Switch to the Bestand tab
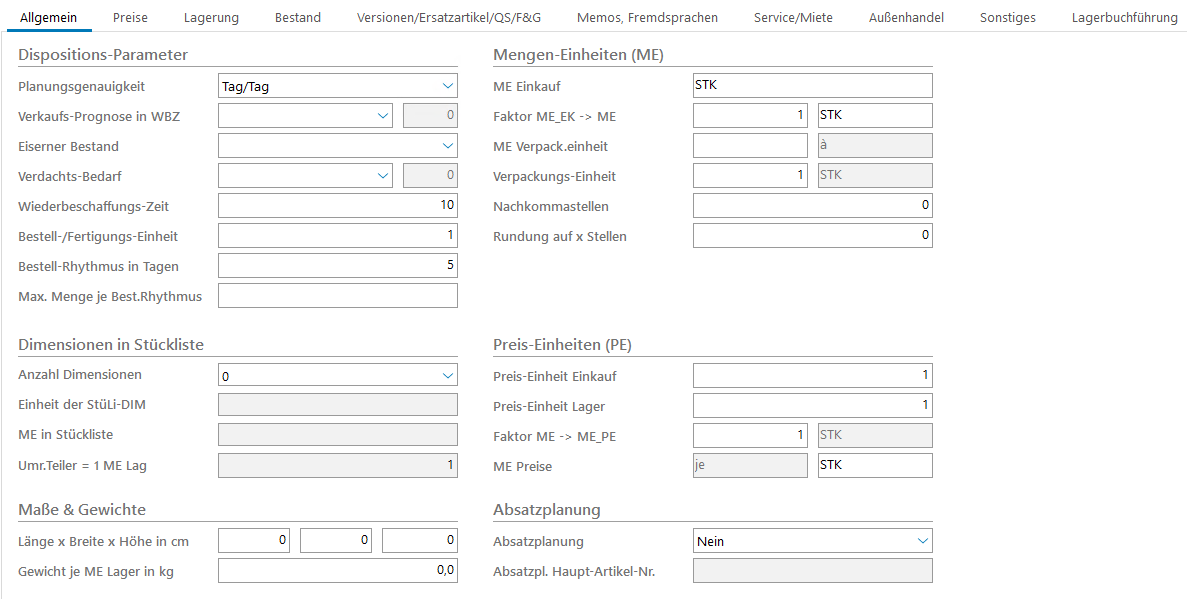This screenshot has width=1187, height=599. [x=298, y=17]
